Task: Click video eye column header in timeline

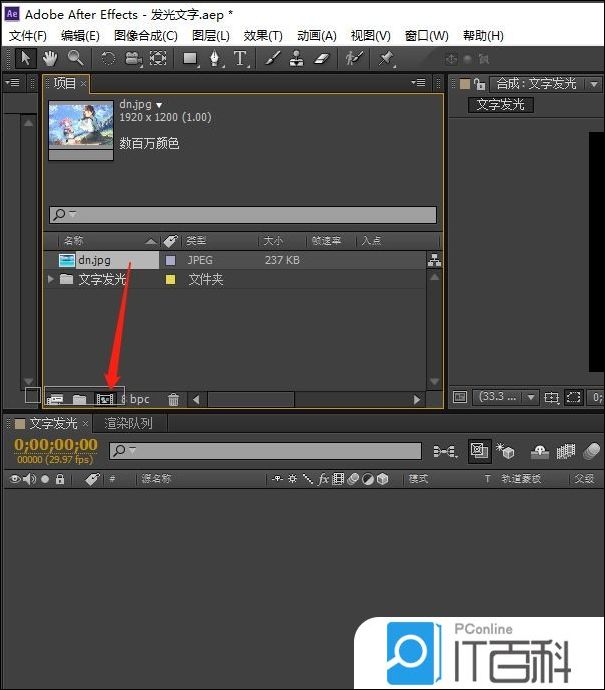Action: click(x=15, y=479)
